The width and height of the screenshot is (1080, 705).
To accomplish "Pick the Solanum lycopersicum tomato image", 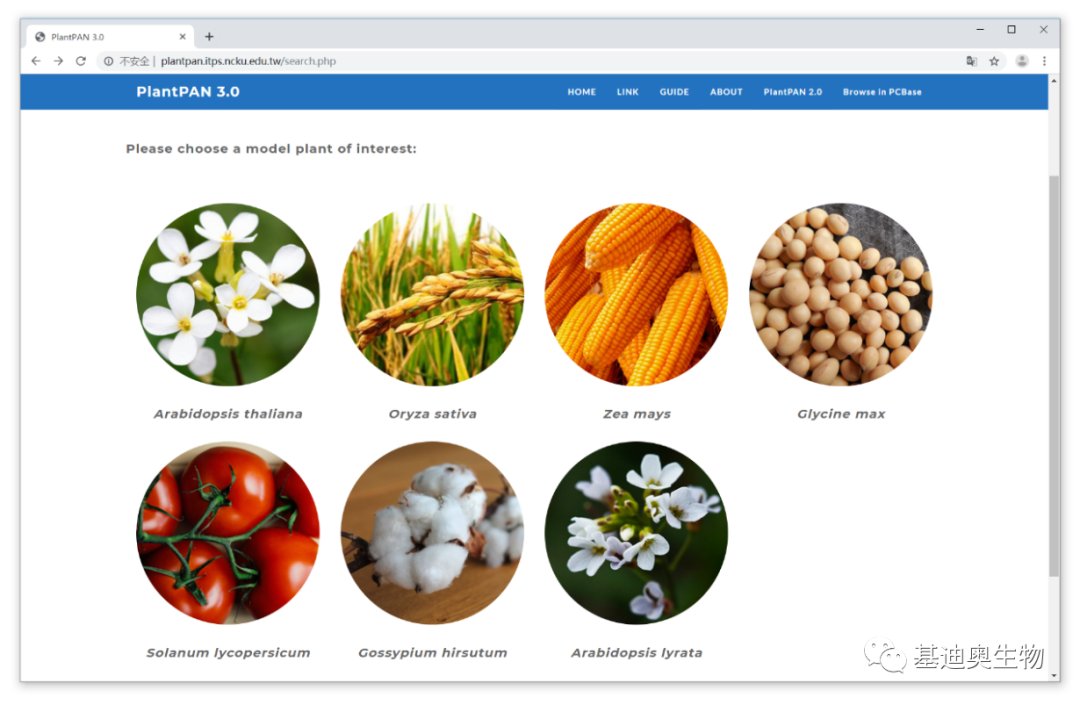I will [228, 533].
